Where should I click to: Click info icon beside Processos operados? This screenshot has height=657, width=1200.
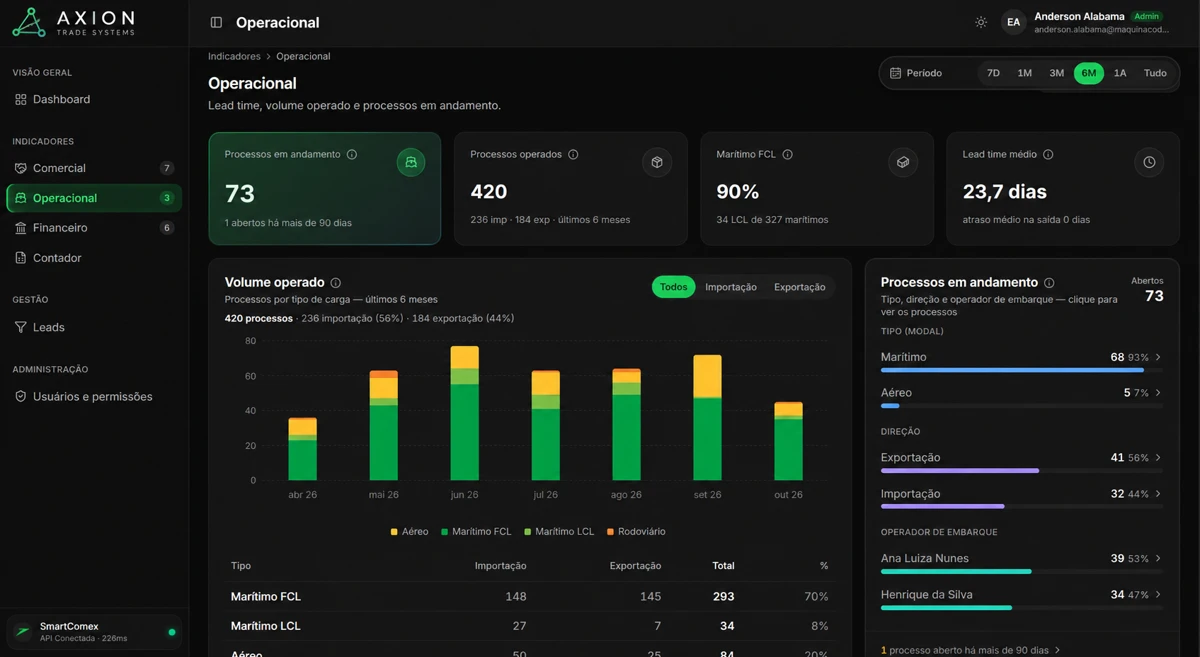[573, 155]
